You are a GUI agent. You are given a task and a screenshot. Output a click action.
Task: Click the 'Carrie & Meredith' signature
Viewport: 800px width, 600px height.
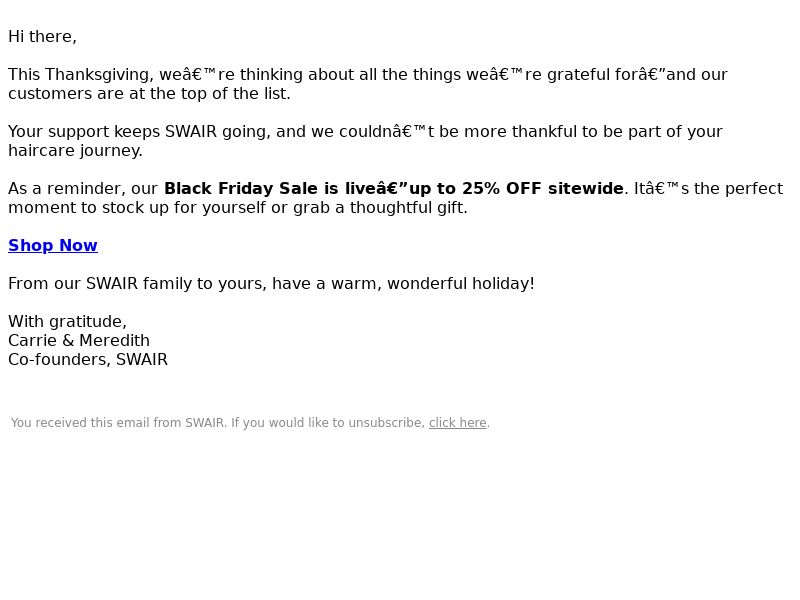(x=79, y=341)
